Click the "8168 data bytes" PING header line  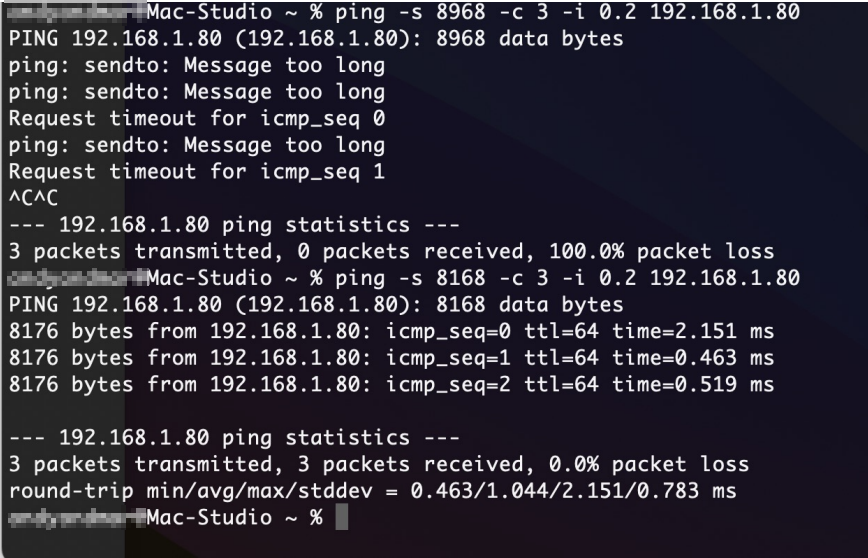[315, 303]
